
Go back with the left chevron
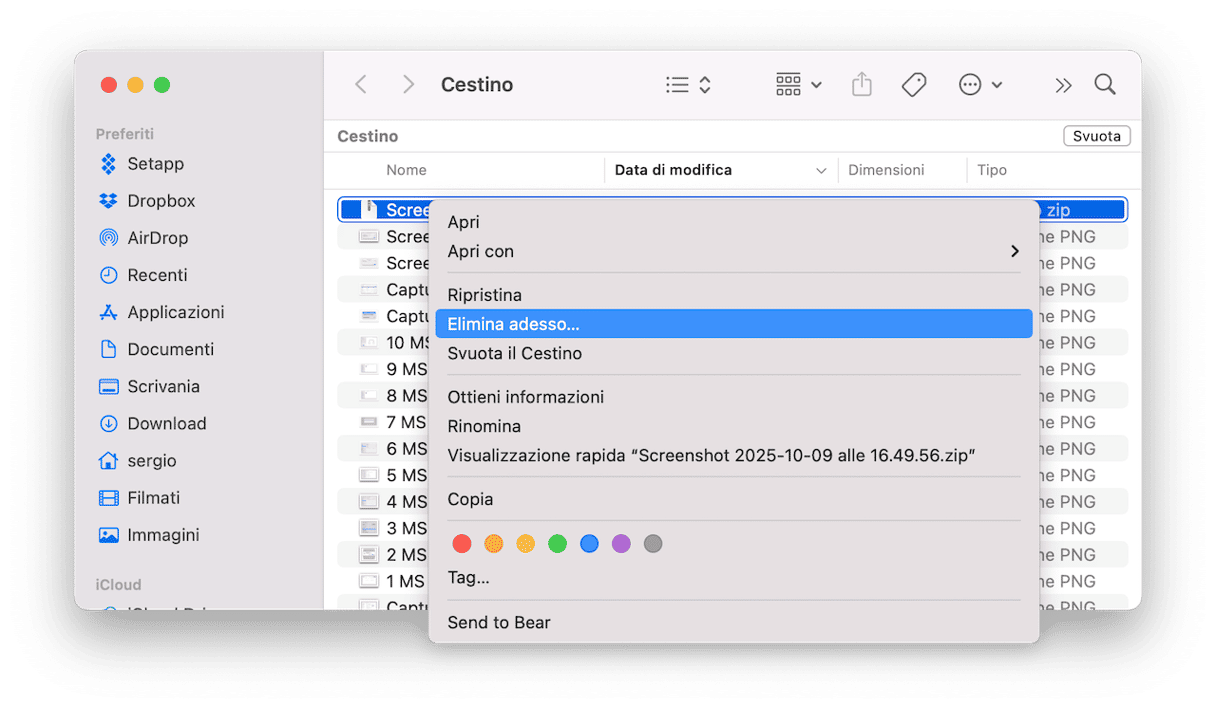pyautogui.click(x=361, y=85)
